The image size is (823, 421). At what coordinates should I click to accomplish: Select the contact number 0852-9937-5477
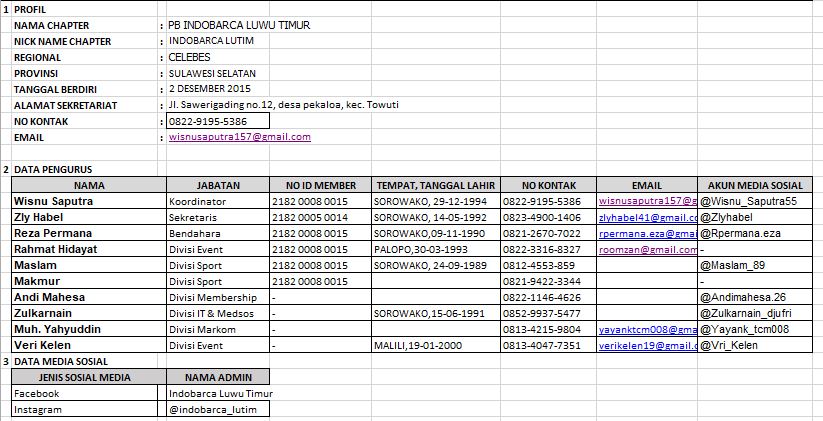[548, 313]
